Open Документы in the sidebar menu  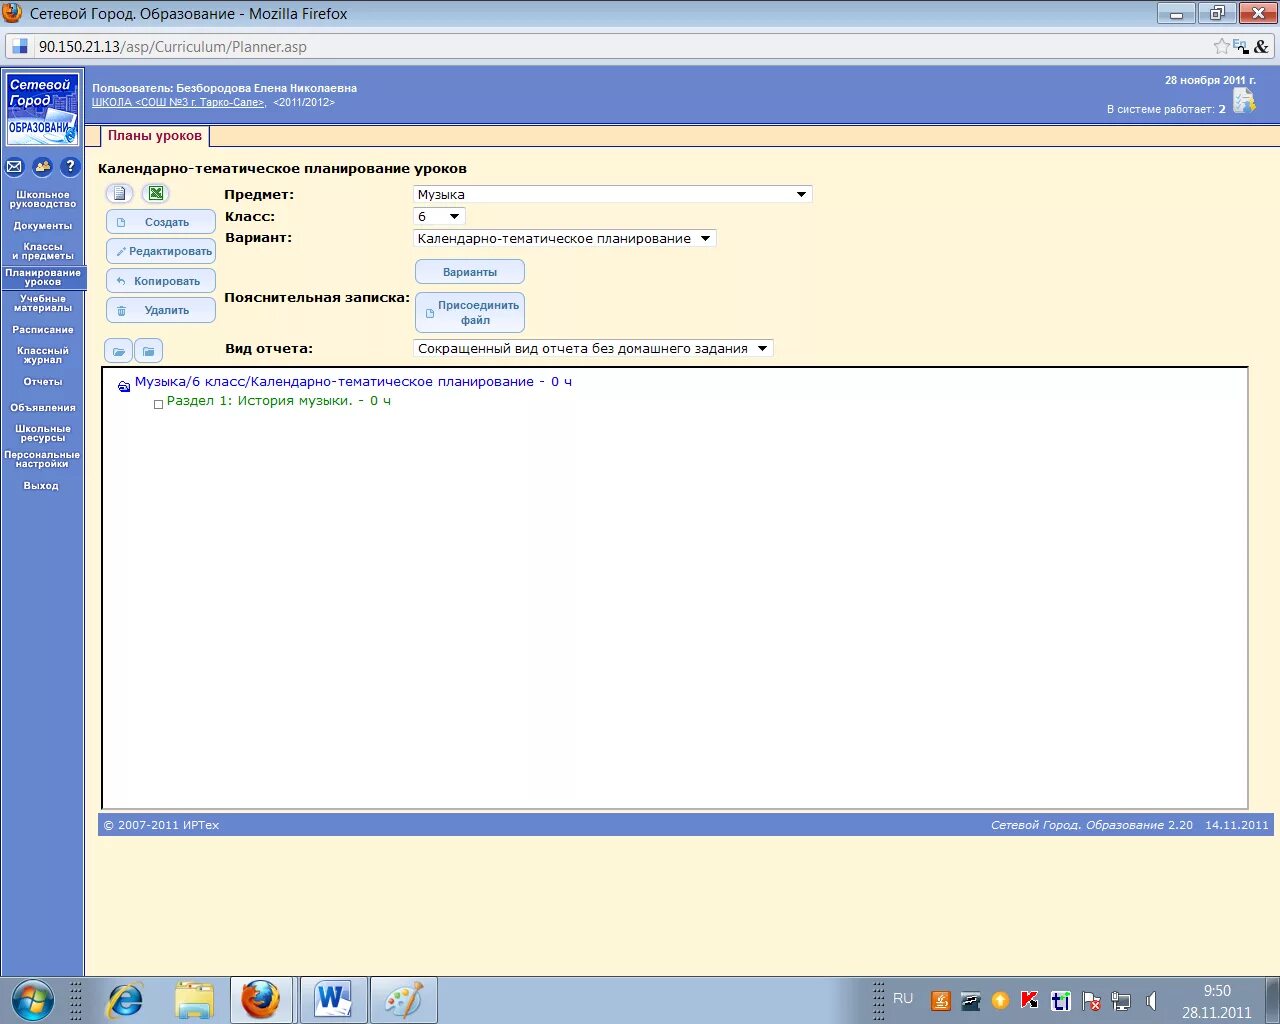pos(42,226)
